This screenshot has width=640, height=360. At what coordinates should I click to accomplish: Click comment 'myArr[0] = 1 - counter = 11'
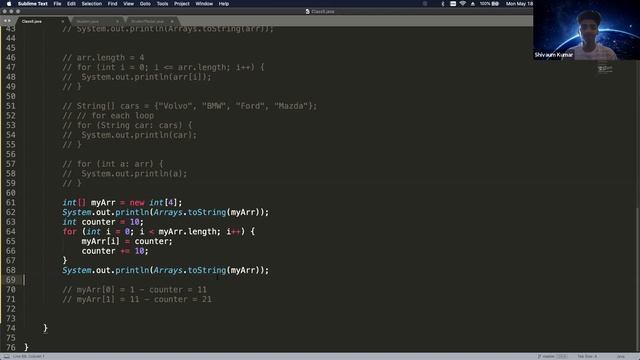[x=135, y=290]
